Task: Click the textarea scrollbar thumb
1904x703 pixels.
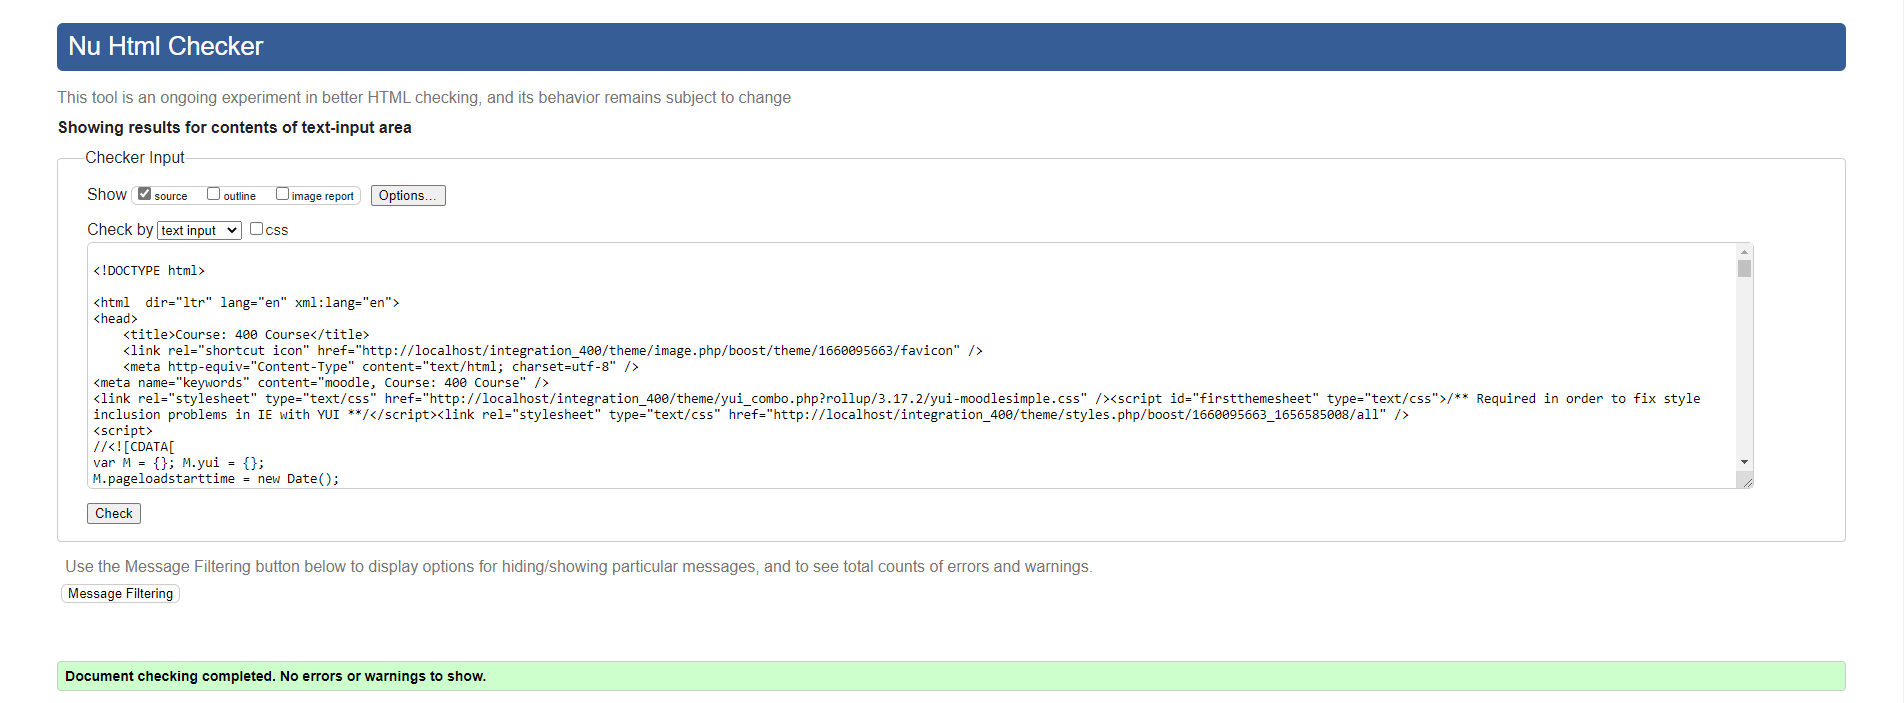Action: (1744, 269)
